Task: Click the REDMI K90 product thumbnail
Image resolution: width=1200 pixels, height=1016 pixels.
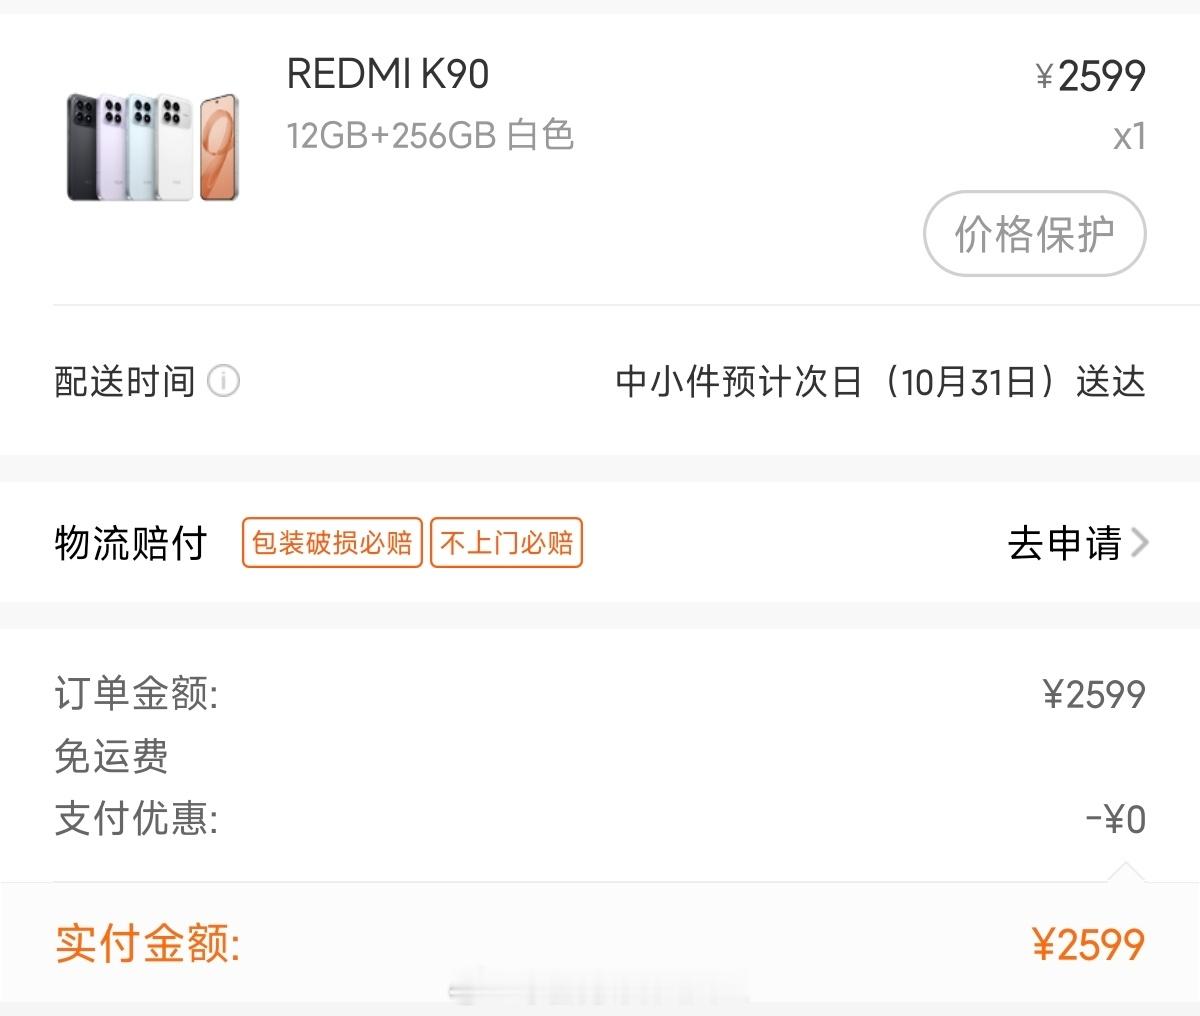Action: (150, 145)
